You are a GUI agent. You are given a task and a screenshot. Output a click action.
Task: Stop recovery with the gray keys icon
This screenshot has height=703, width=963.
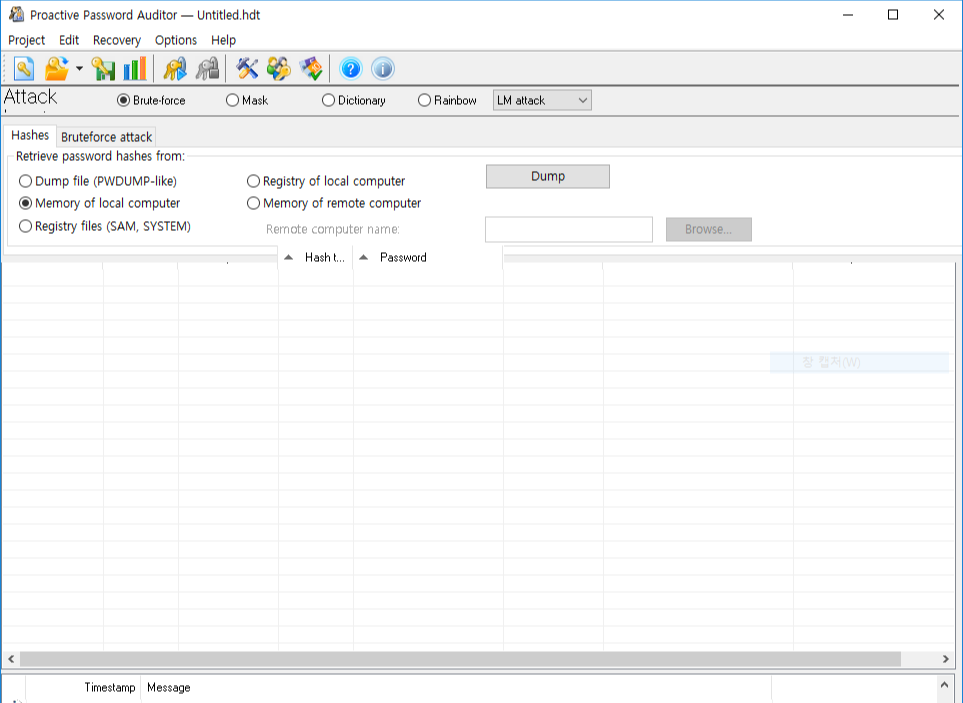pyautogui.click(x=207, y=69)
